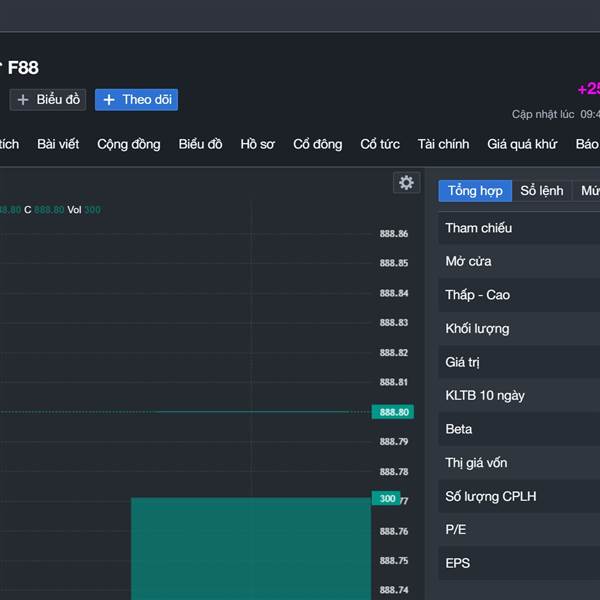Image resolution: width=600 pixels, height=600 pixels.
Task: Click the Cập nhật lúc timestamp
Action: [x=556, y=114]
